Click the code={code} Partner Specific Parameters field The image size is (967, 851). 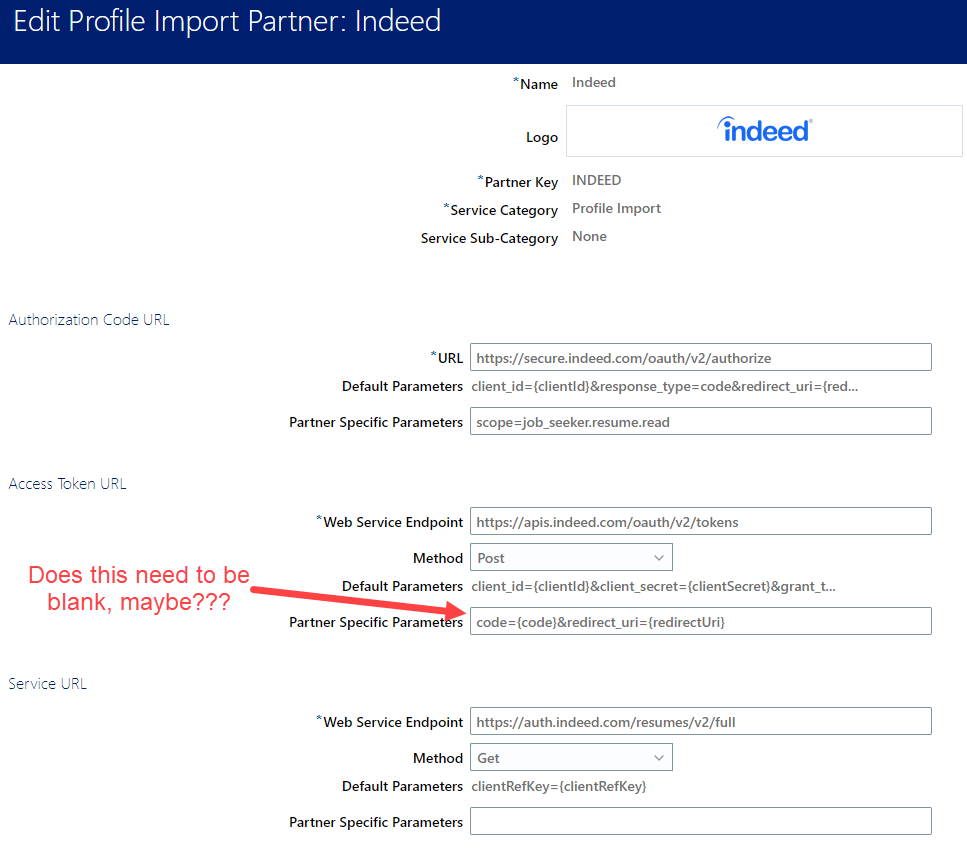point(701,622)
